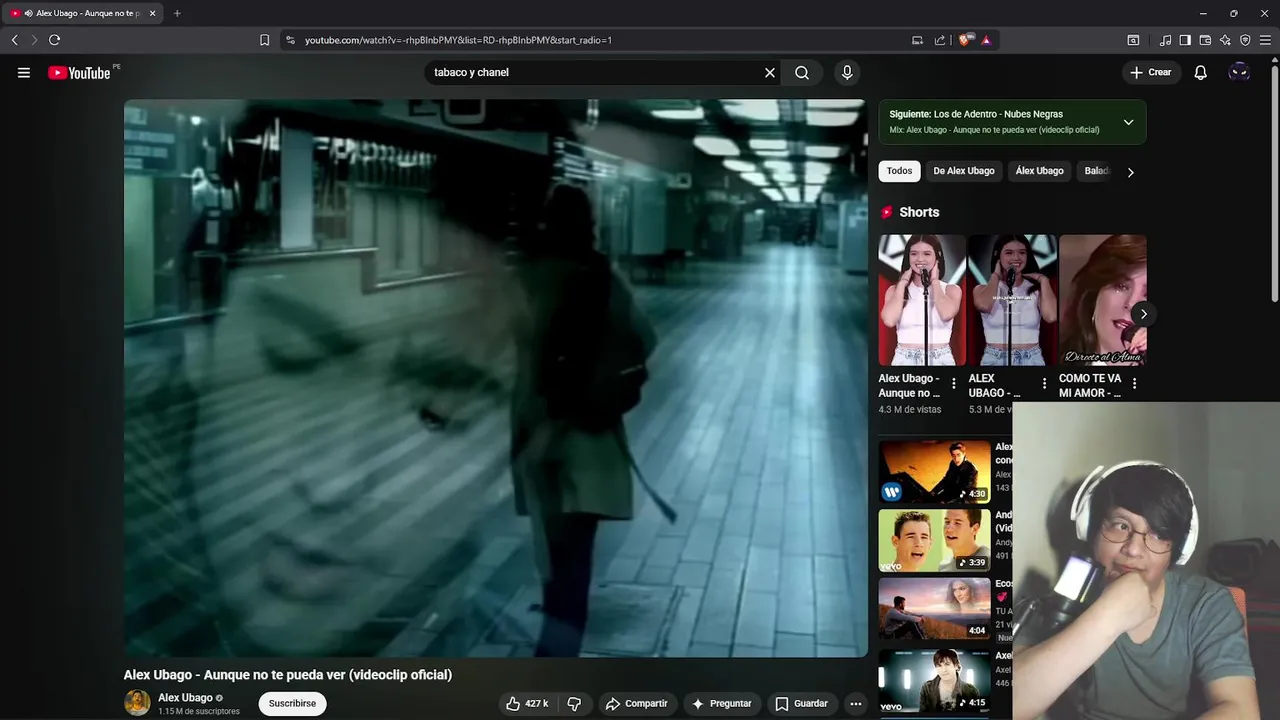
Task: Reload the page
Action: (x=54, y=40)
